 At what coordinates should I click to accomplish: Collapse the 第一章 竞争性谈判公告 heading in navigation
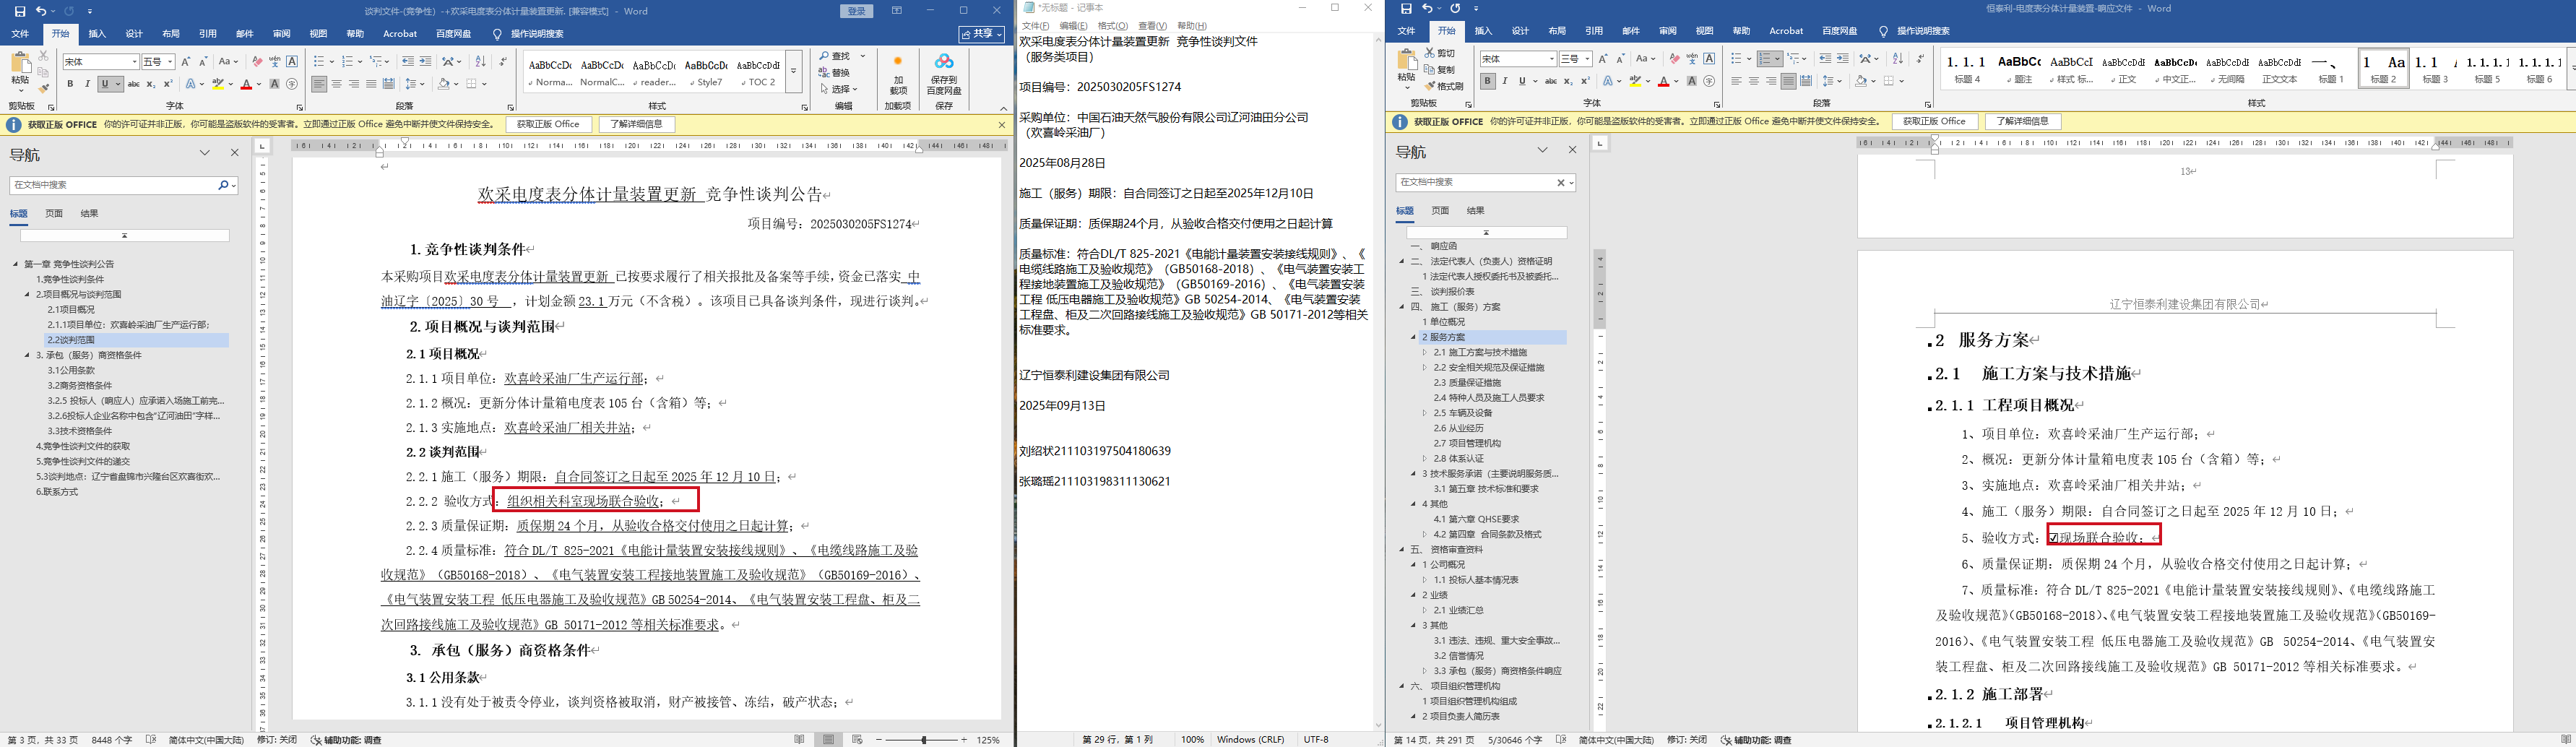15,264
